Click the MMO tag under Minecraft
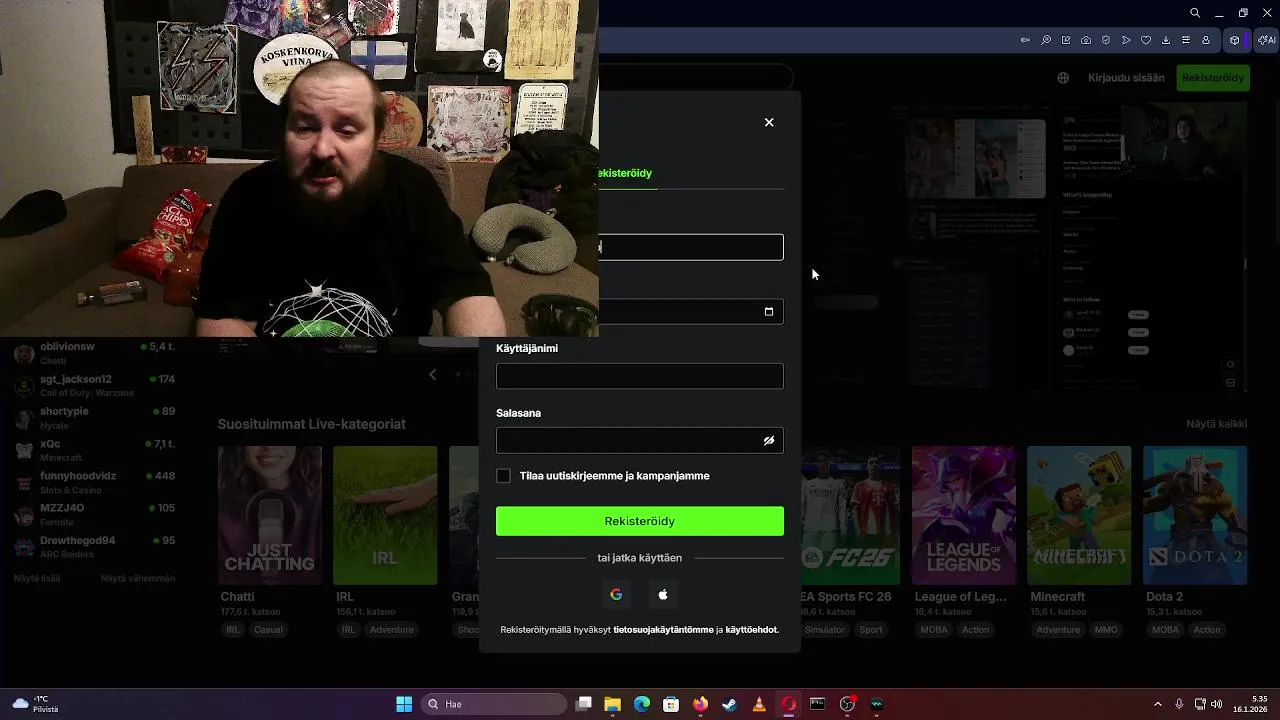This screenshot has width=1280, height=720. 1106,630
